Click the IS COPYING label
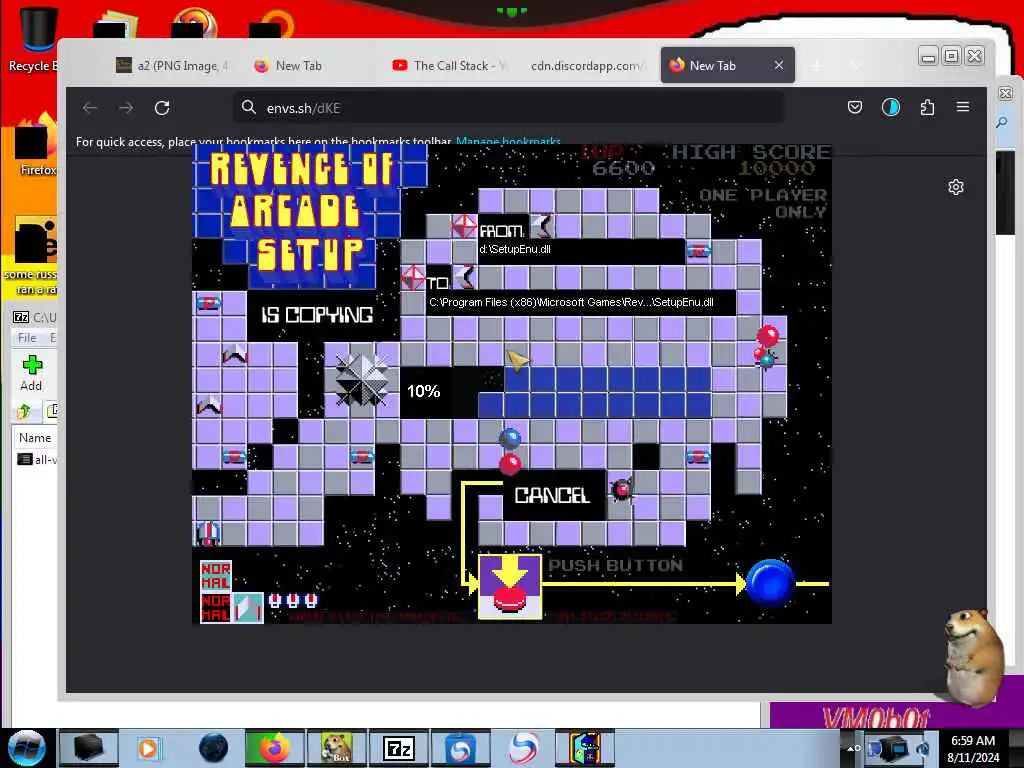This screenshot has width=1024, height=768. pos(317,315)
